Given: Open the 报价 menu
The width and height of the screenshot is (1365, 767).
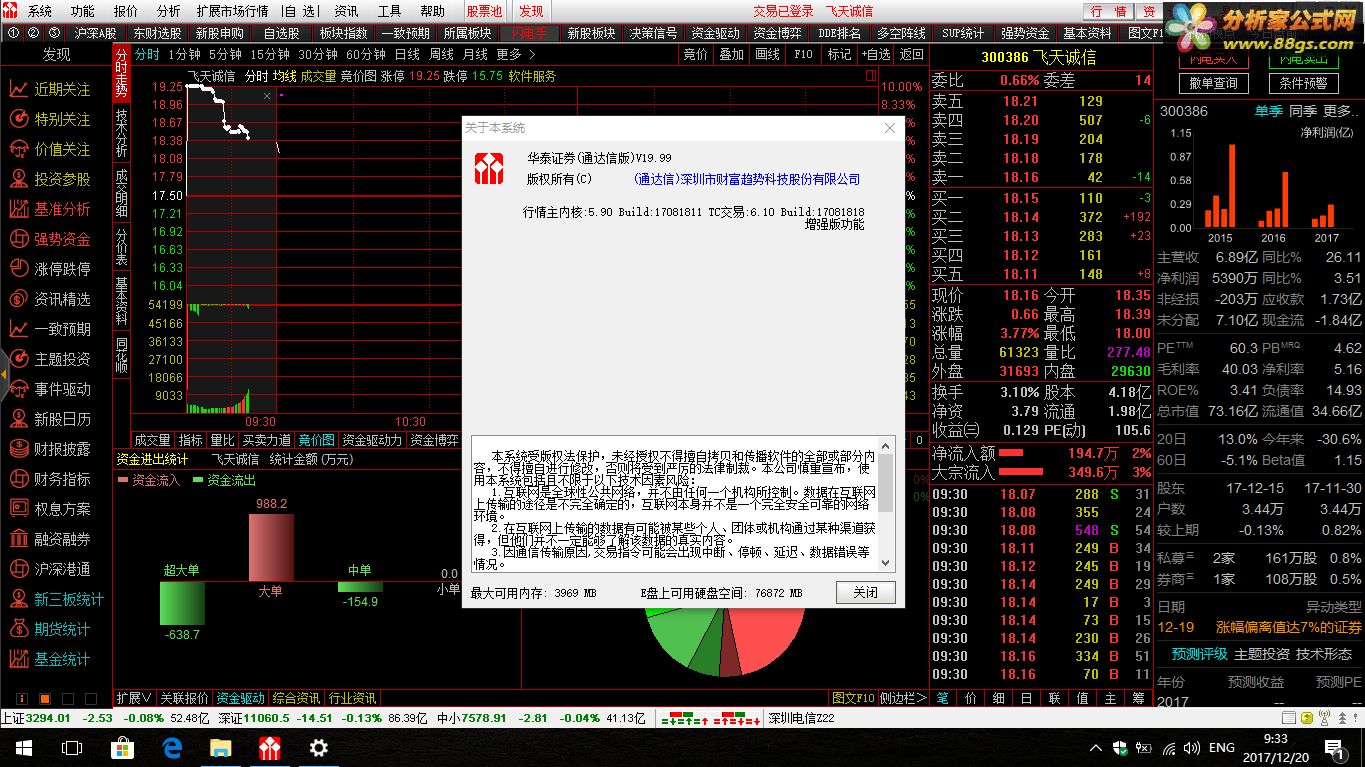Looking at the screenshot, I should coord(126,11).
